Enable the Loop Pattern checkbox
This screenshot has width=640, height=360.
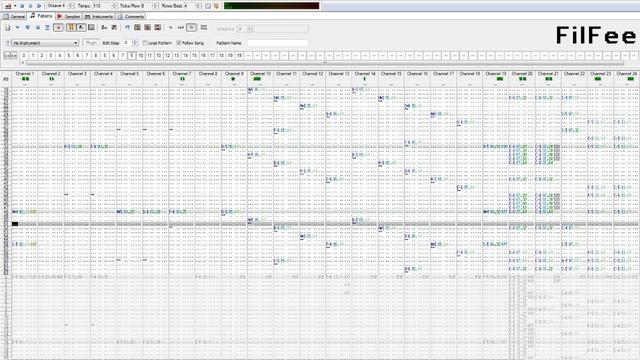[145, 43]
